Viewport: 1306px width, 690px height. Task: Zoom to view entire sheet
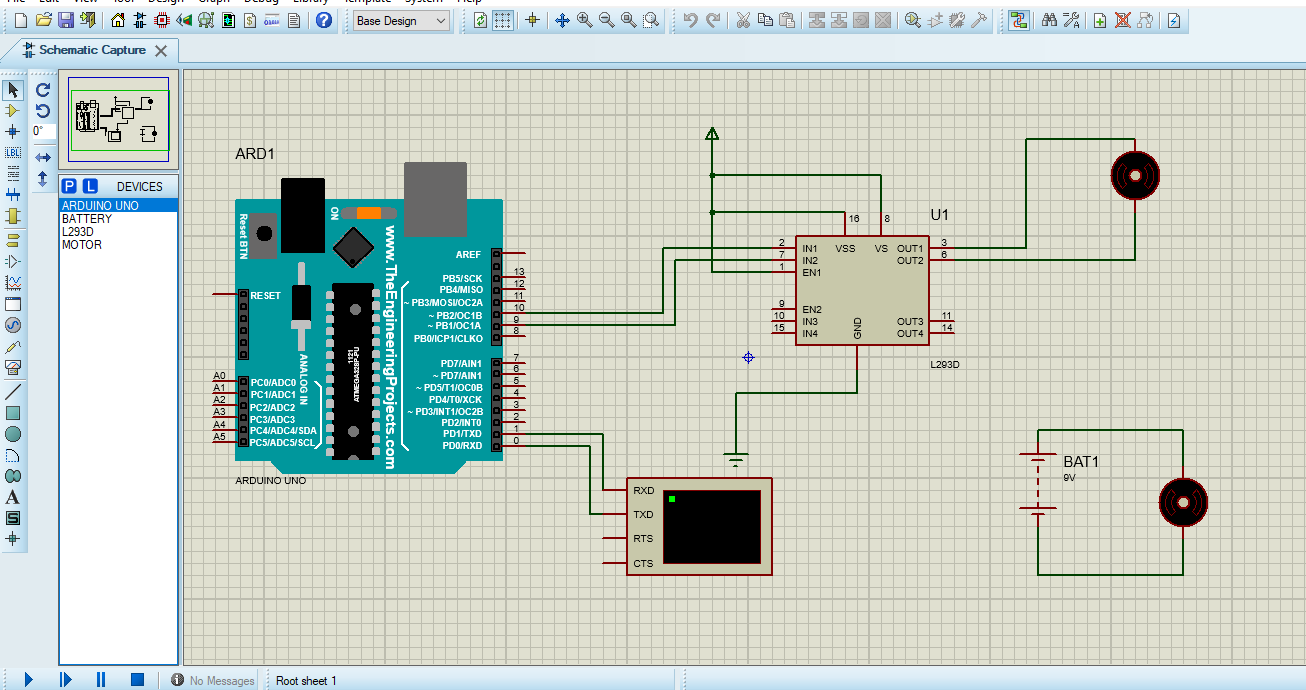pyautogui.click(x=628, y=20)
